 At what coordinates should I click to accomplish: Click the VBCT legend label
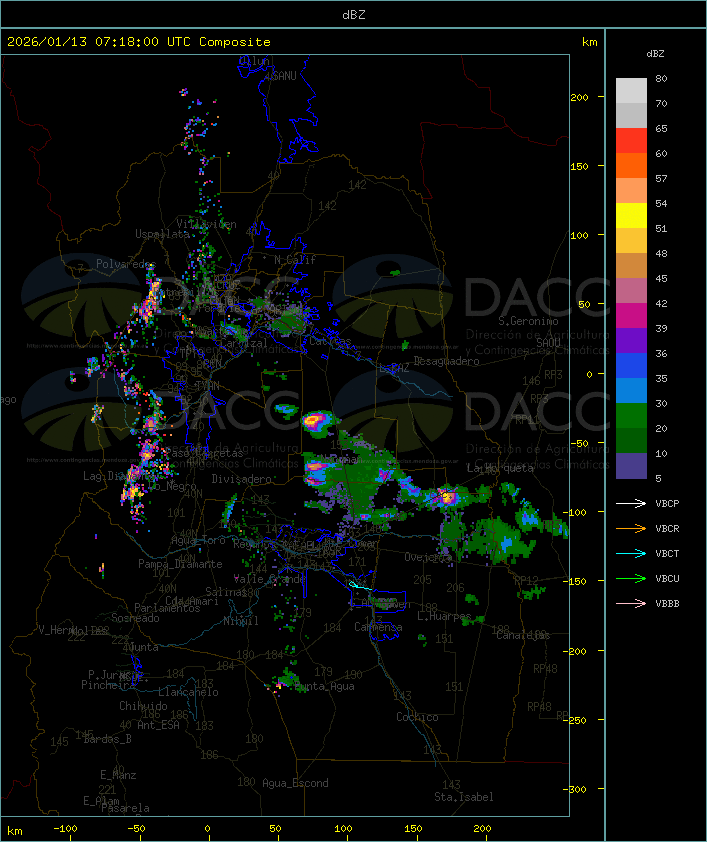667,553
